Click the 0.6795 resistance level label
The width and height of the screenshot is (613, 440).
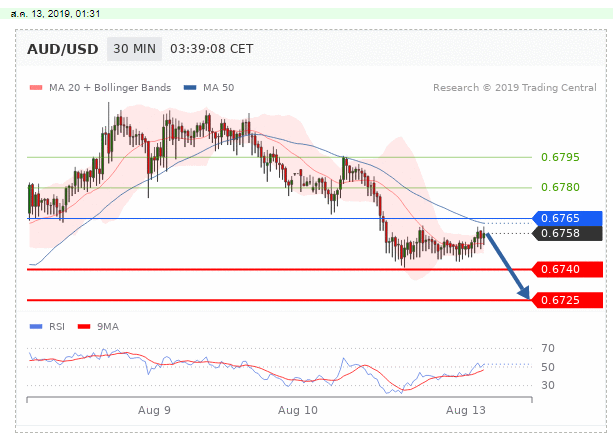560,157
